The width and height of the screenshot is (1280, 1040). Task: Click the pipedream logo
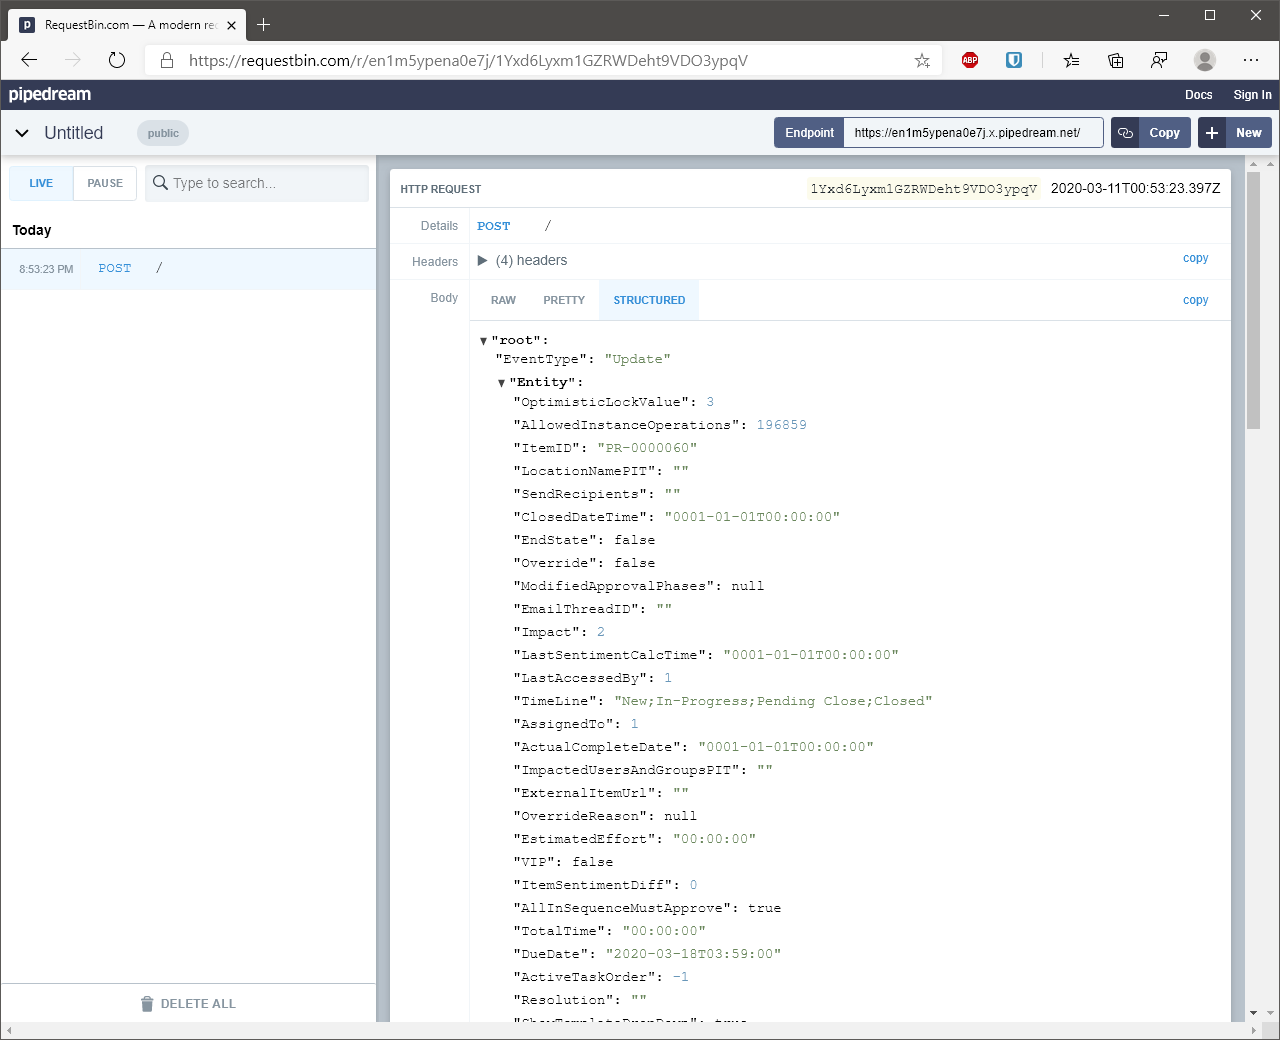pos(50,94)
